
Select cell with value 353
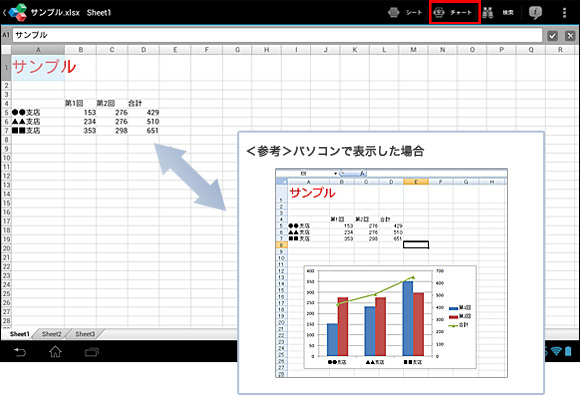(81, 131)
